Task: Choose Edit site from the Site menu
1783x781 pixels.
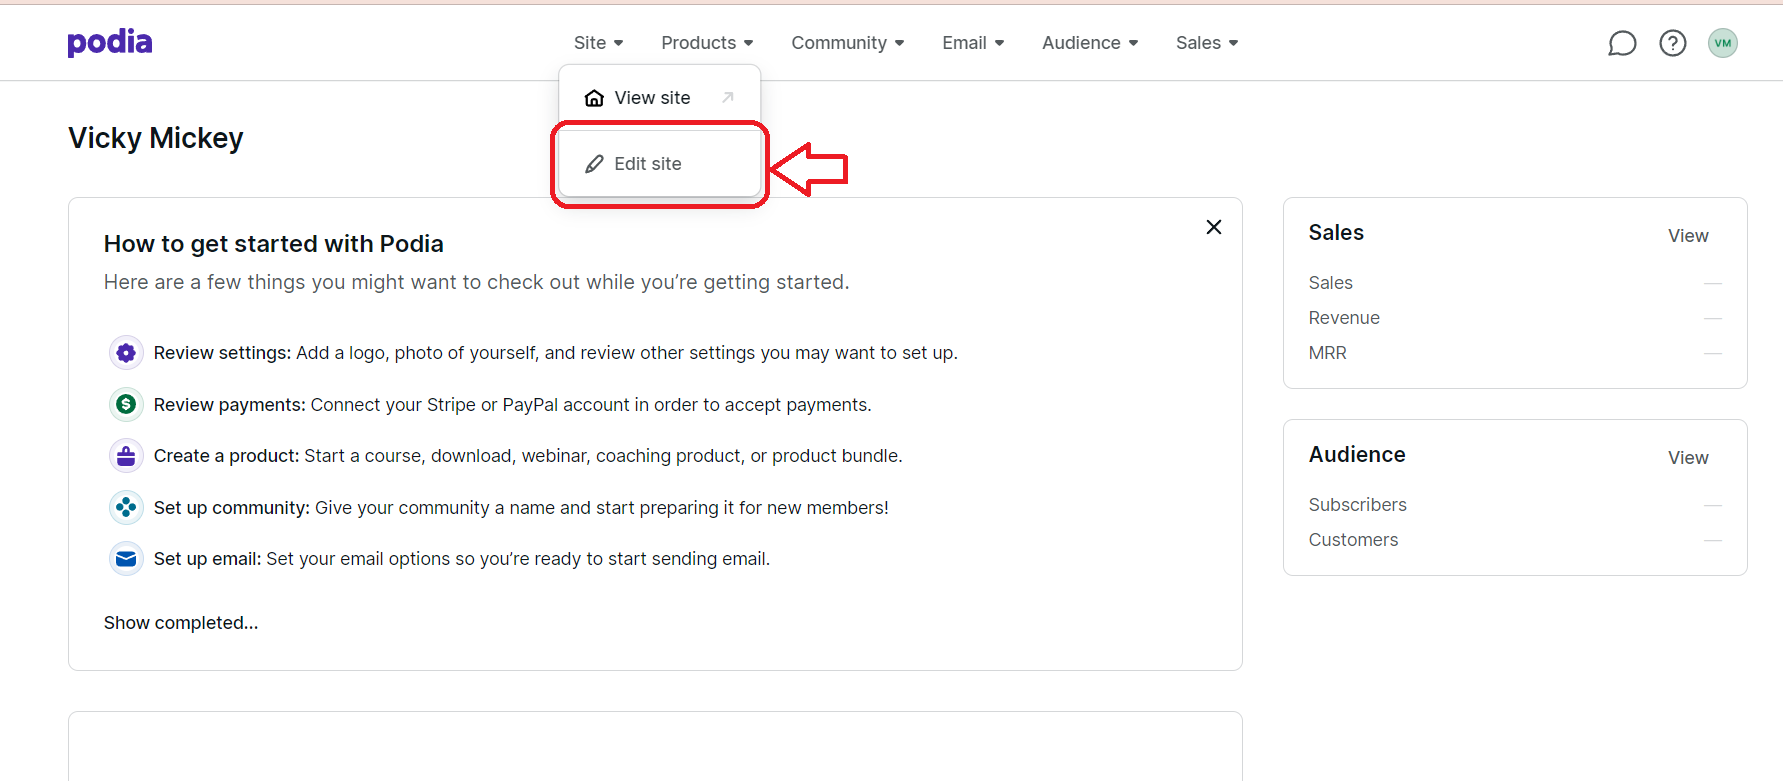Action: (x=660, y=164)
